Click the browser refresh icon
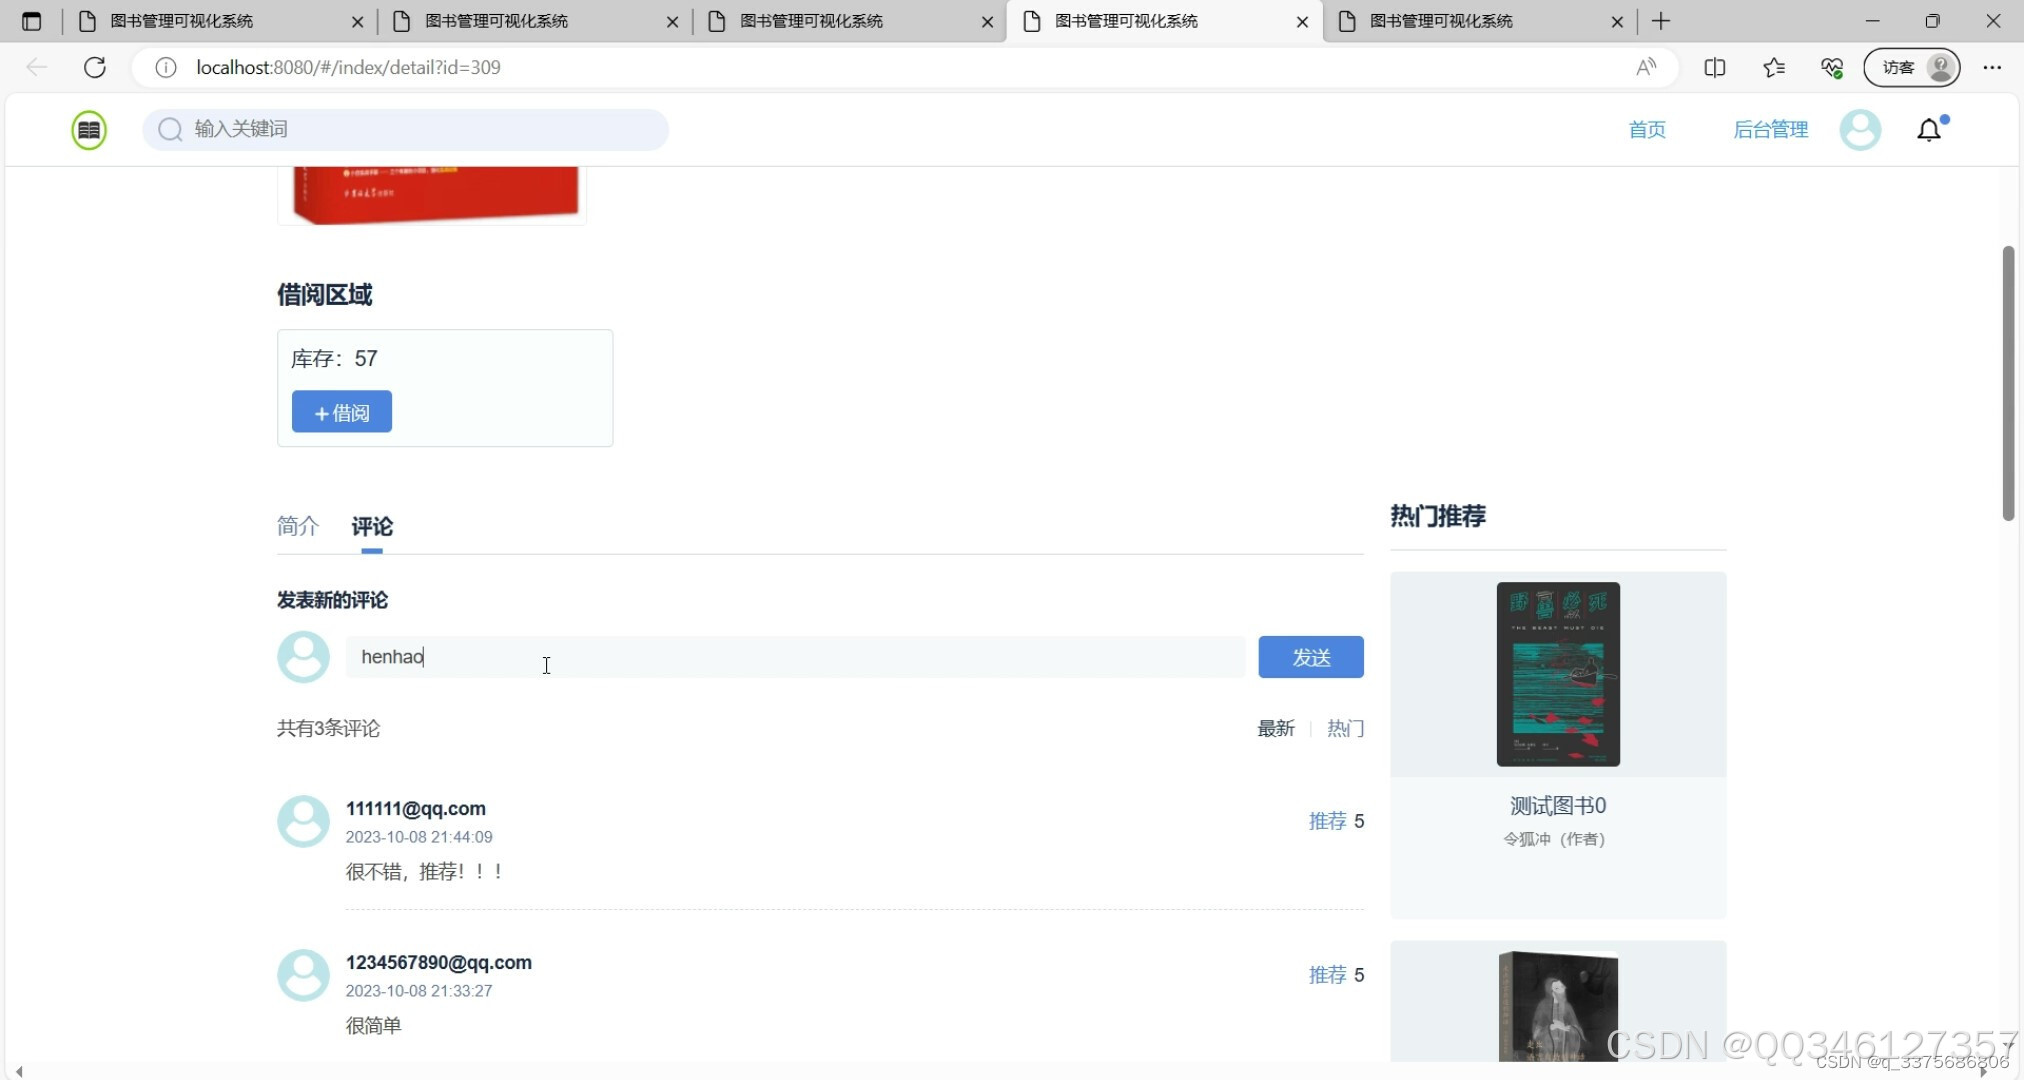Viewport: 2024px width, 1080px height. [95, 67]
